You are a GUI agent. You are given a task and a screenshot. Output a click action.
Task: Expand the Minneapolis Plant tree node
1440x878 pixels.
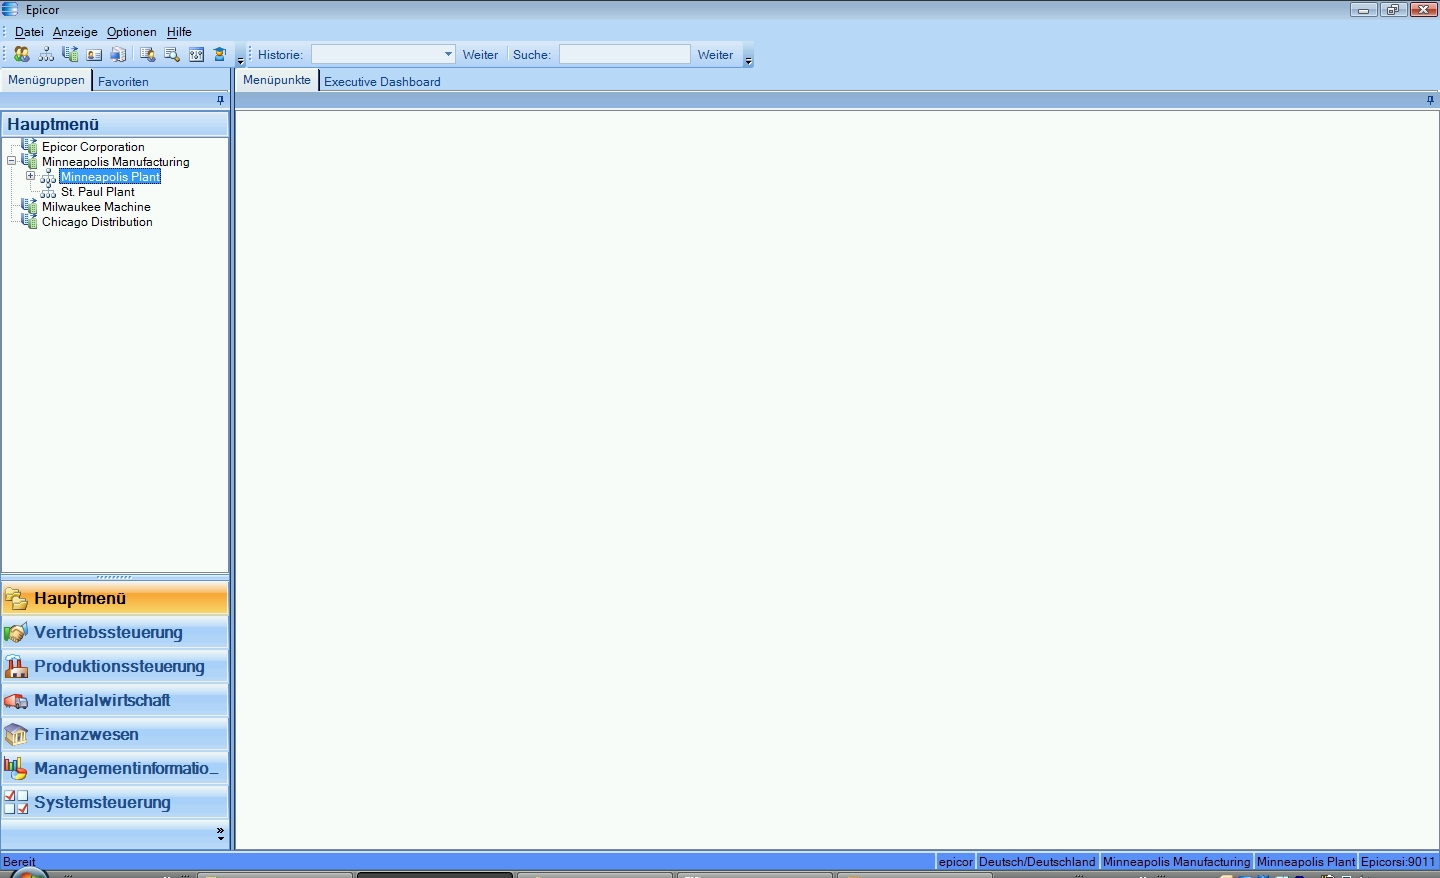click(x=31, y=176)
